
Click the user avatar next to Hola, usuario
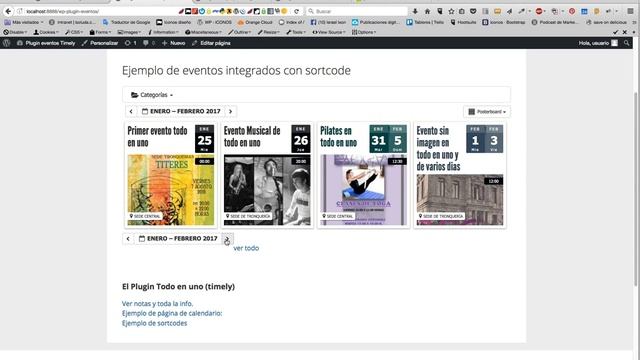pos(614,43)
